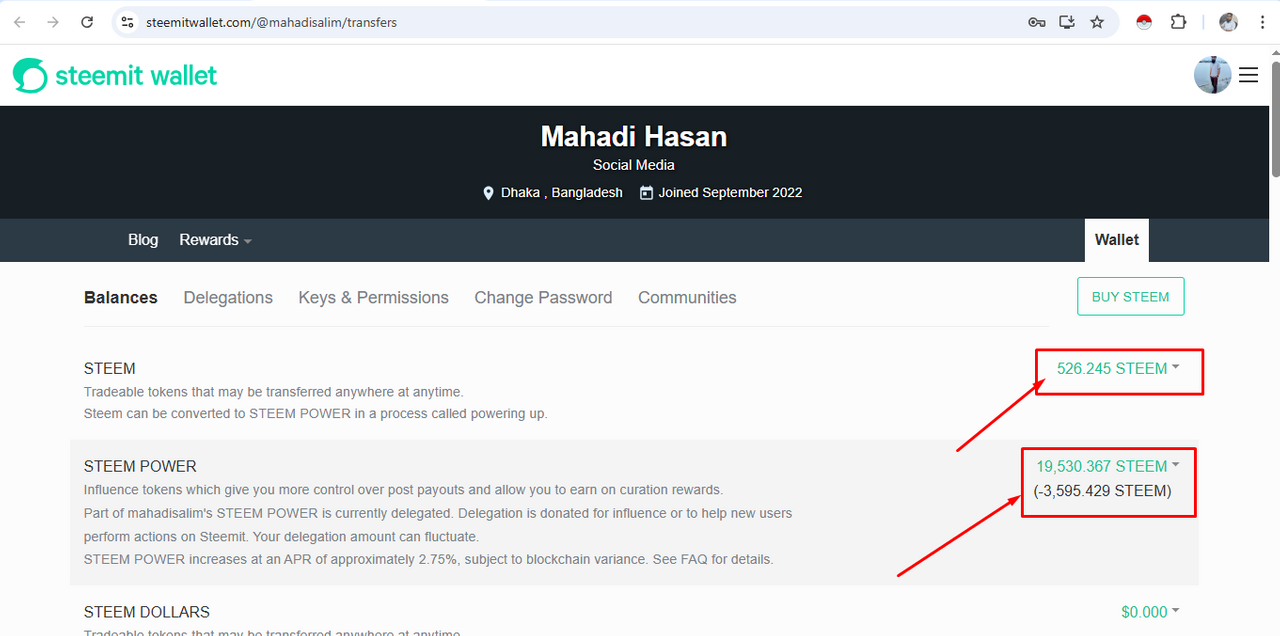
Task: Click the powering up description line
Action: (x=316, y=413)
